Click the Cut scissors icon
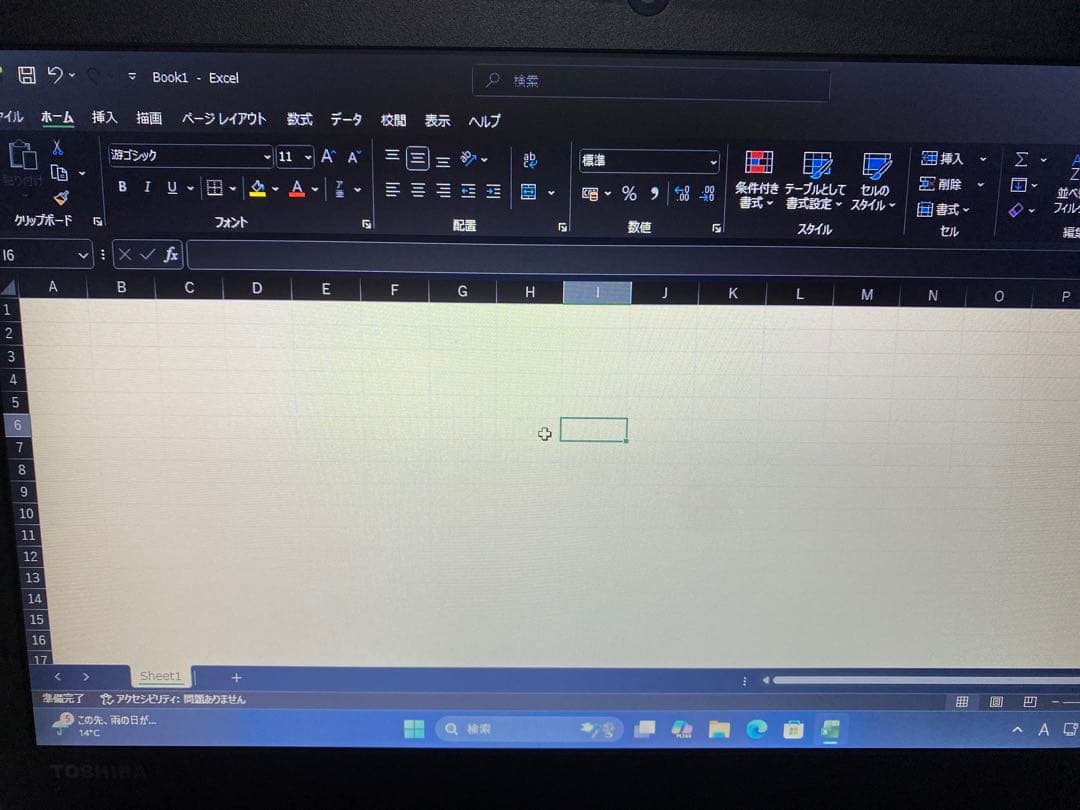 [58, 148]
